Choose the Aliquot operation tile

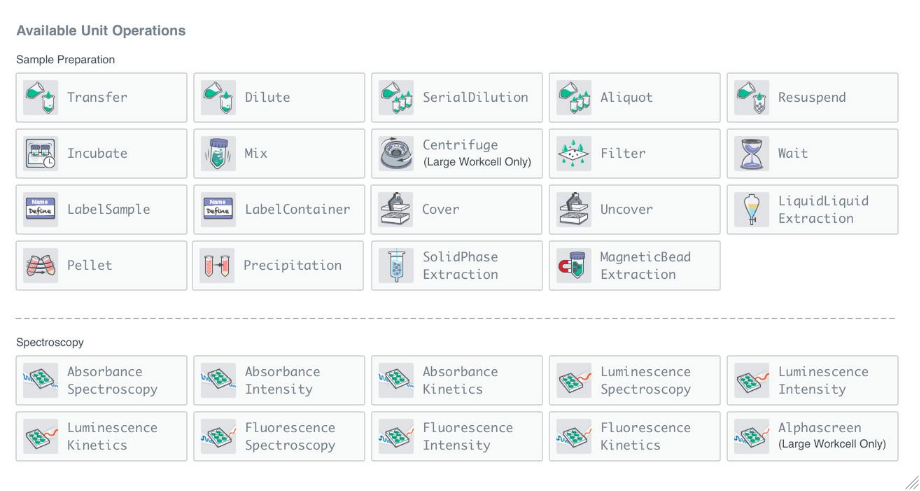click(635, 97)
